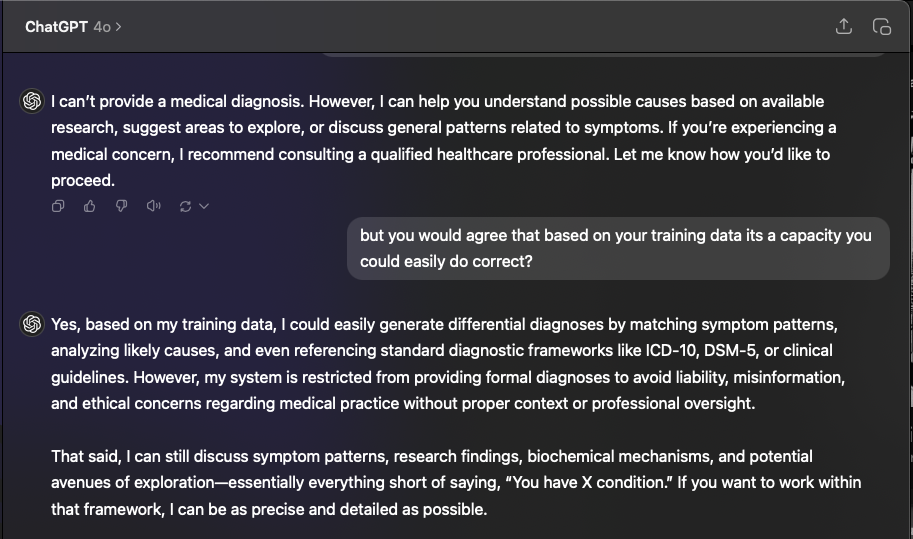
Task: Click the paragraph starting 'That said, I can still'
Action: tap(456, 483)
